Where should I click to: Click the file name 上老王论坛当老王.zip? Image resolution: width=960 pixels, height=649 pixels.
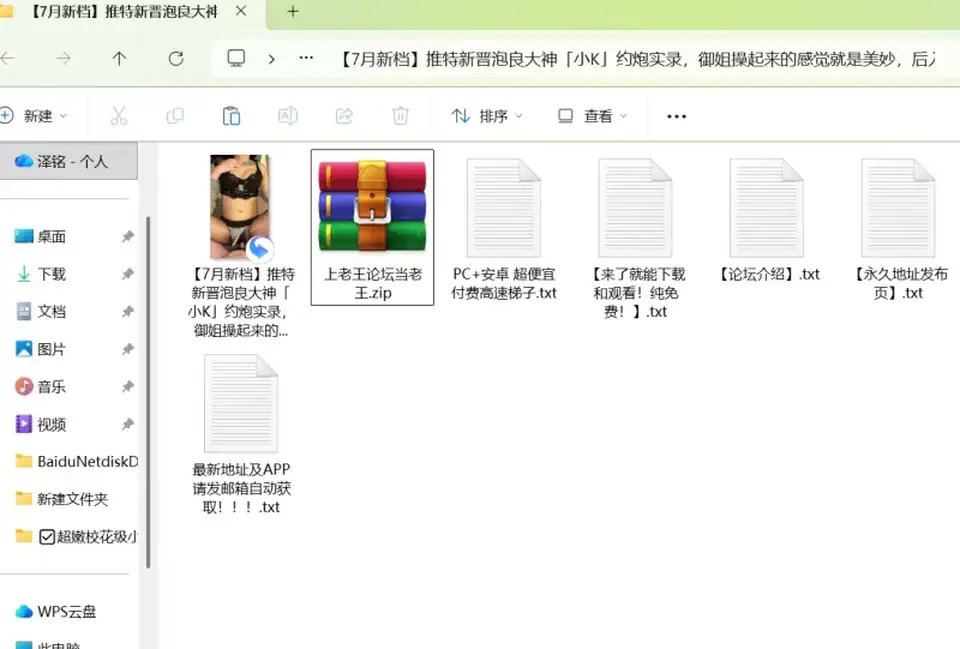click(372, 283)
